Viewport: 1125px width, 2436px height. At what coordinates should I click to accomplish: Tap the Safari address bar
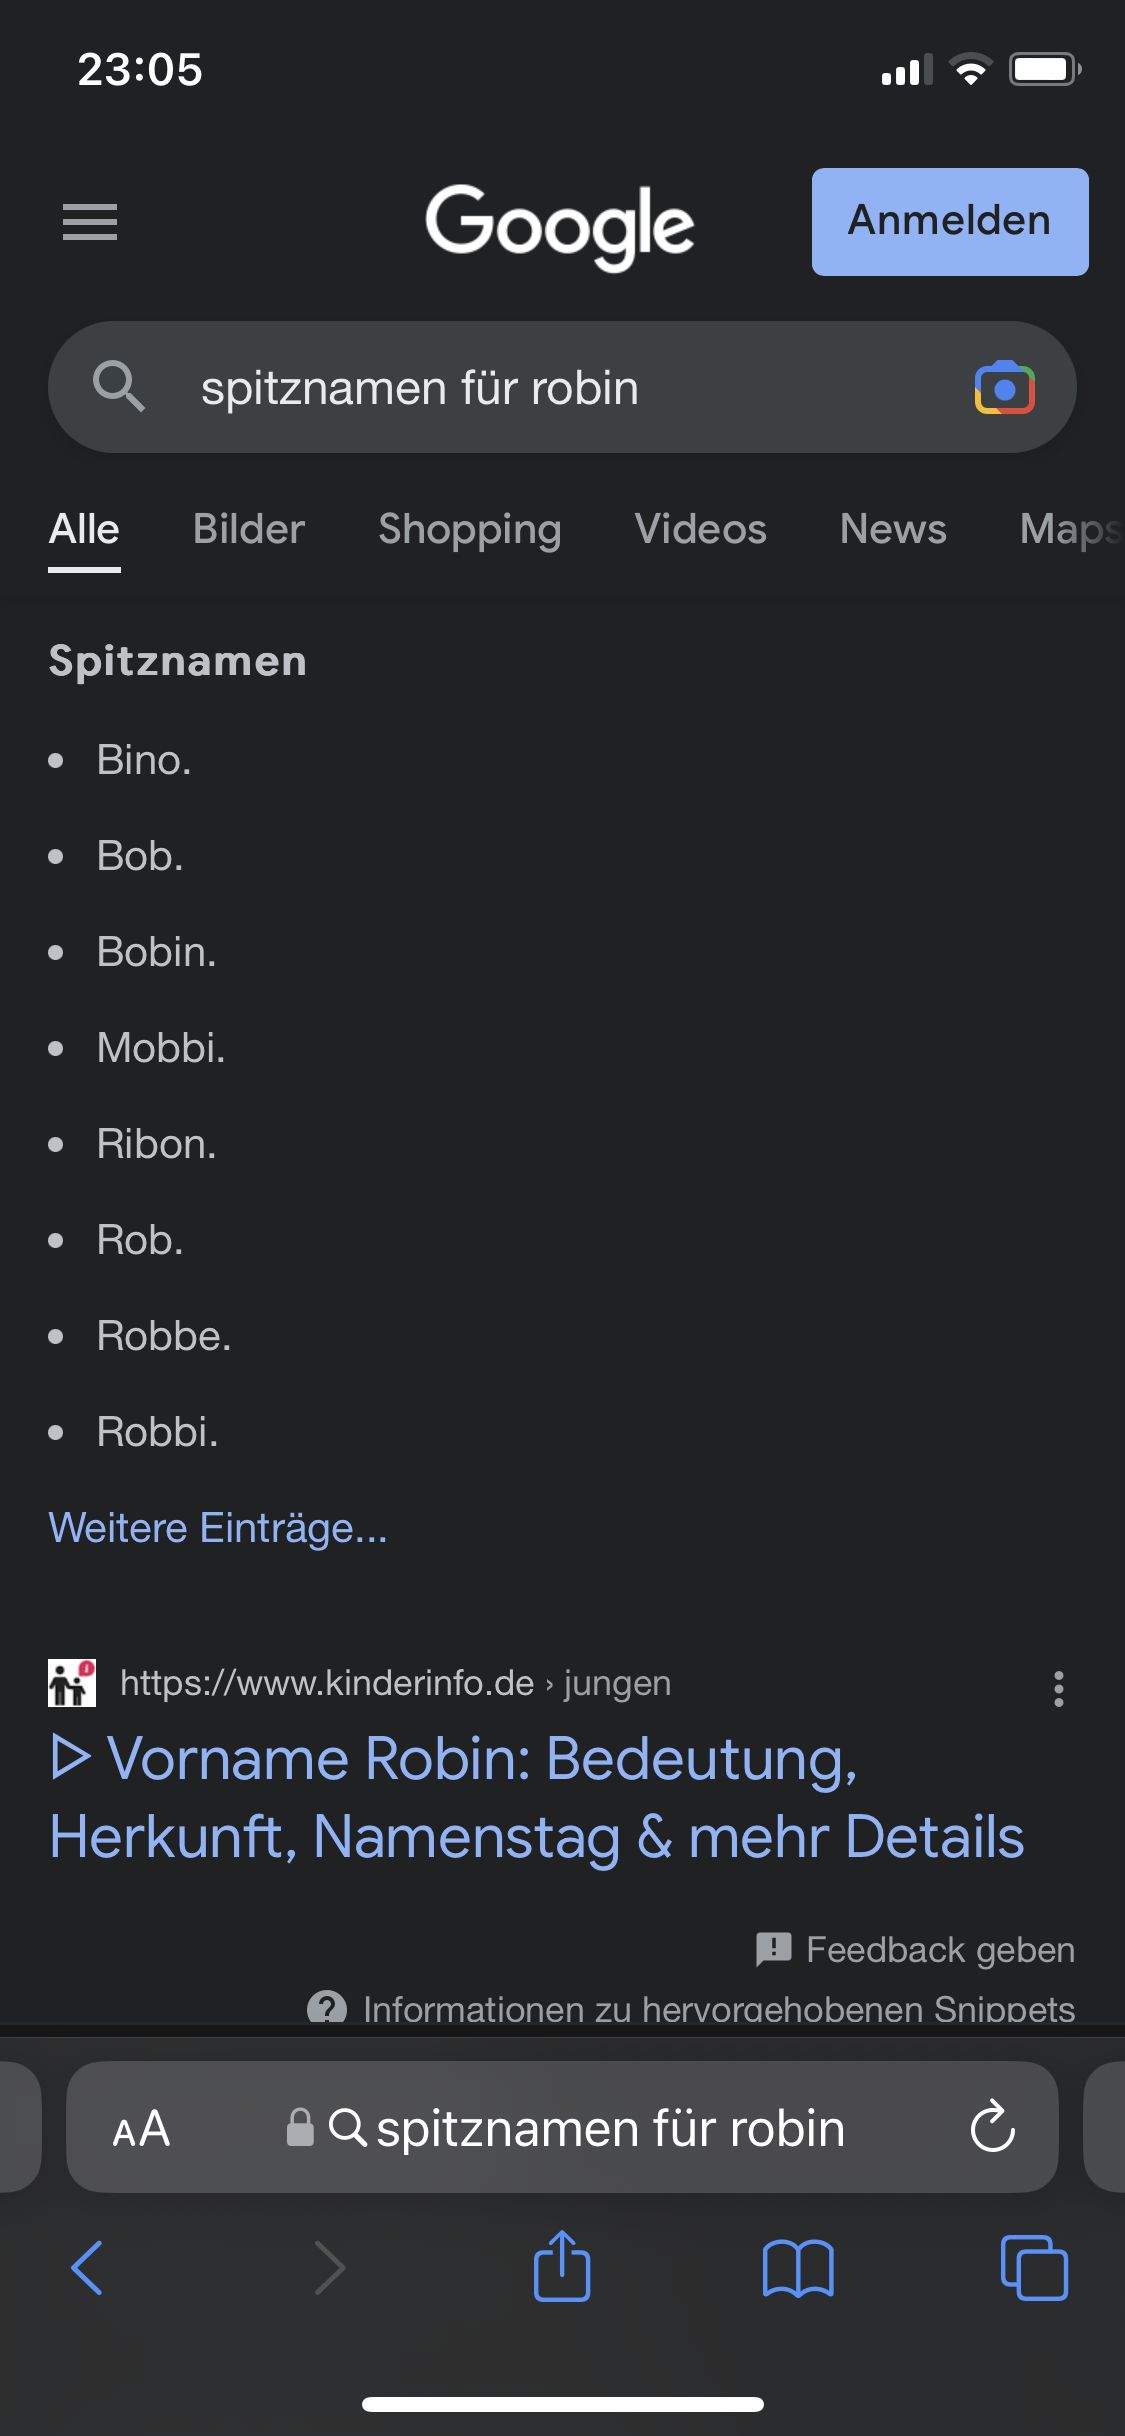tap(610, 2129)
